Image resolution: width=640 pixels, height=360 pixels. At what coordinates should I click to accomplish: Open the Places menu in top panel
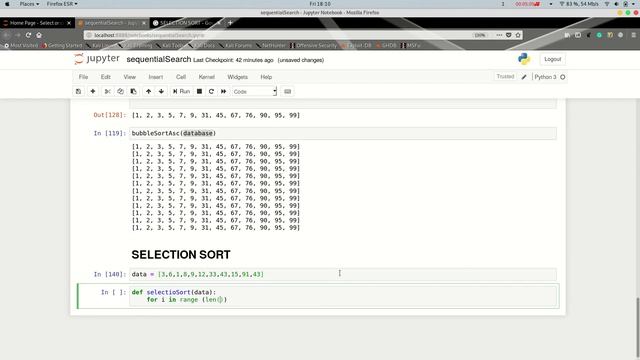[x=29, y=4]
